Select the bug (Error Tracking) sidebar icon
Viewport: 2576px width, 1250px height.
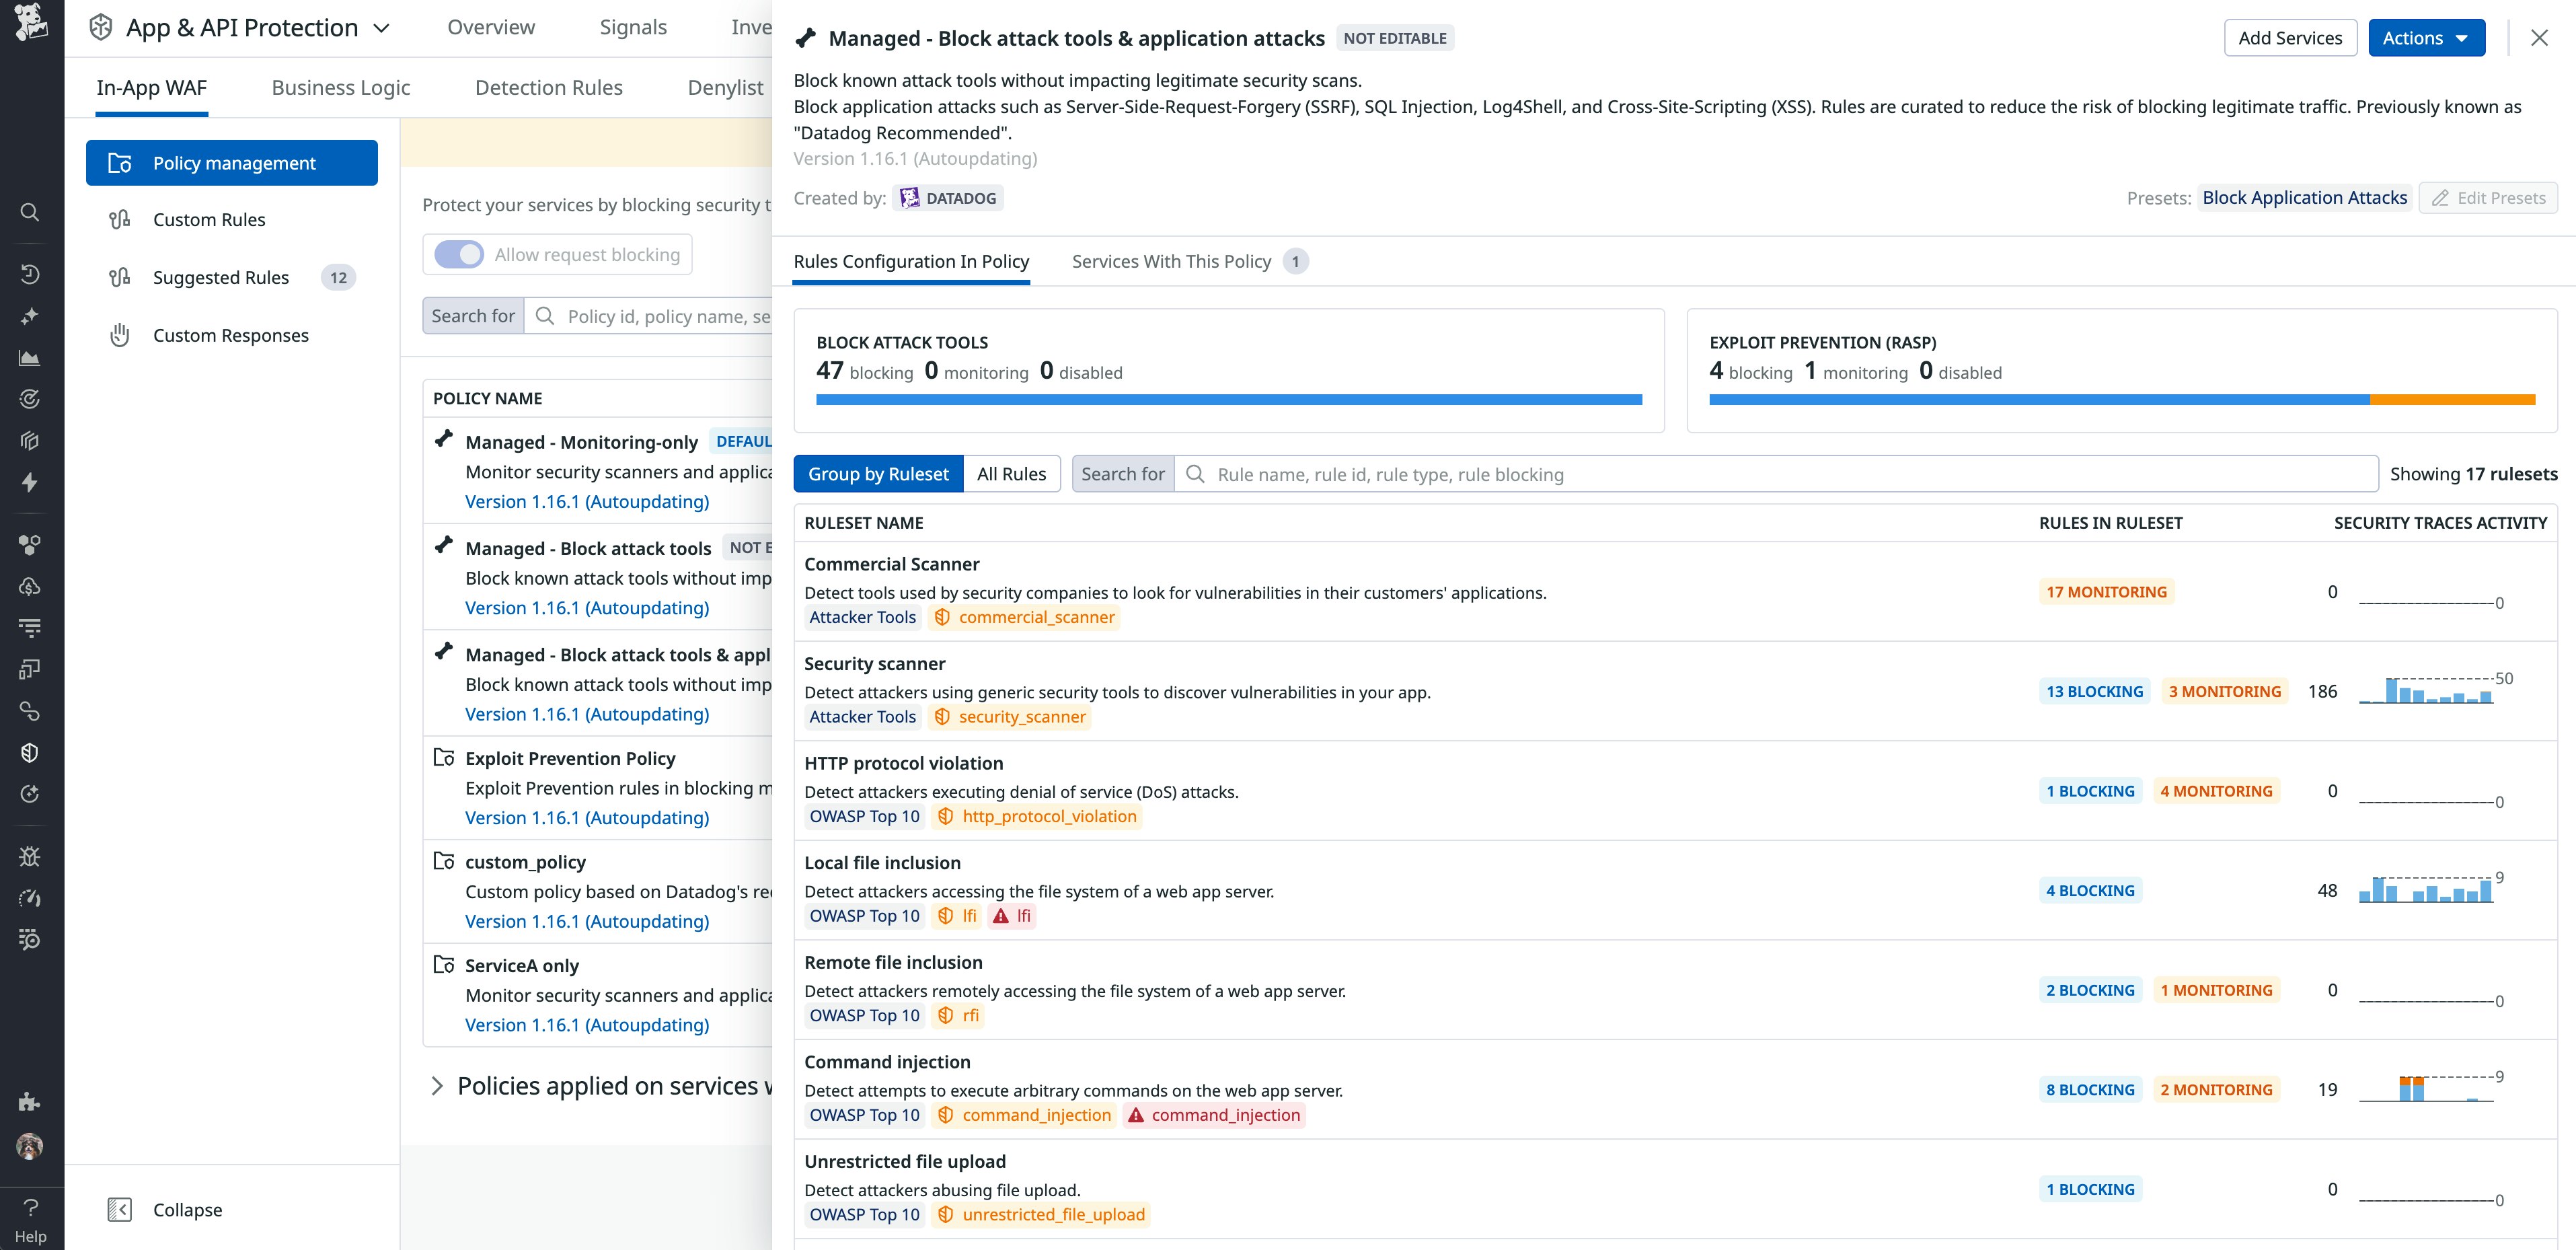click(30, 856)
